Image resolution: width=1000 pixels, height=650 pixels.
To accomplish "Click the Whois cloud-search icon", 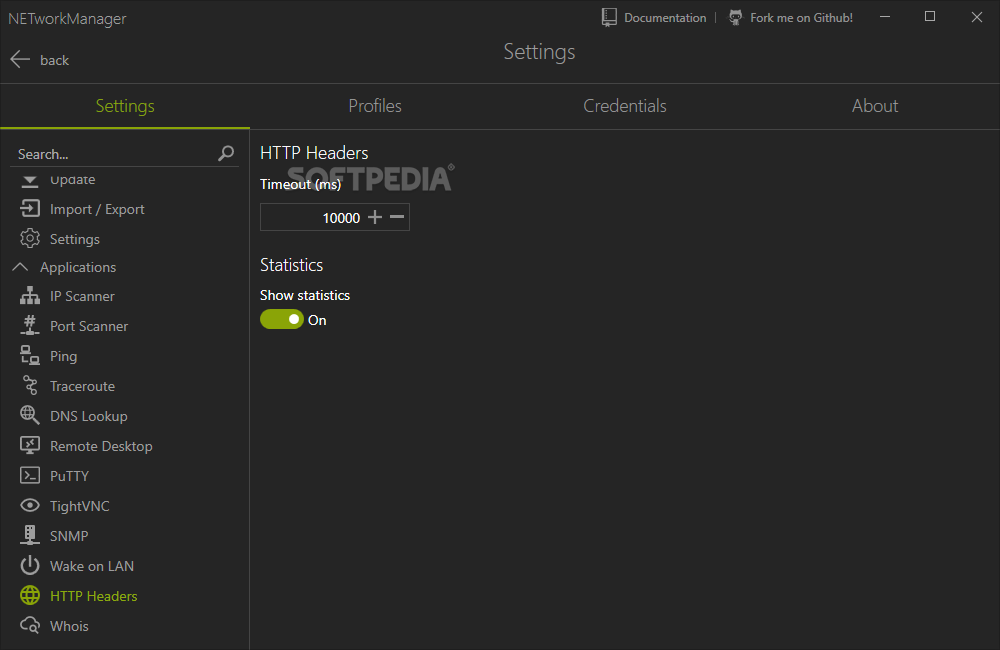I will click(x=30, y=626).
